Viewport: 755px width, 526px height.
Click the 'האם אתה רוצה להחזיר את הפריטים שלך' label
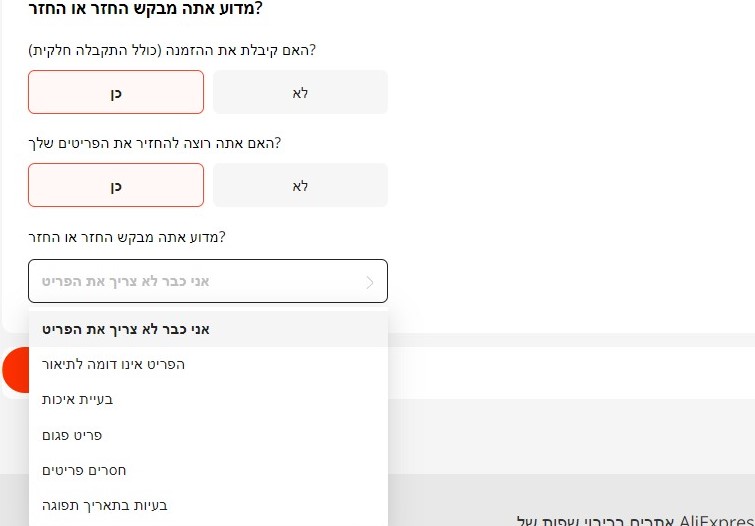click(x=155, y=143)
